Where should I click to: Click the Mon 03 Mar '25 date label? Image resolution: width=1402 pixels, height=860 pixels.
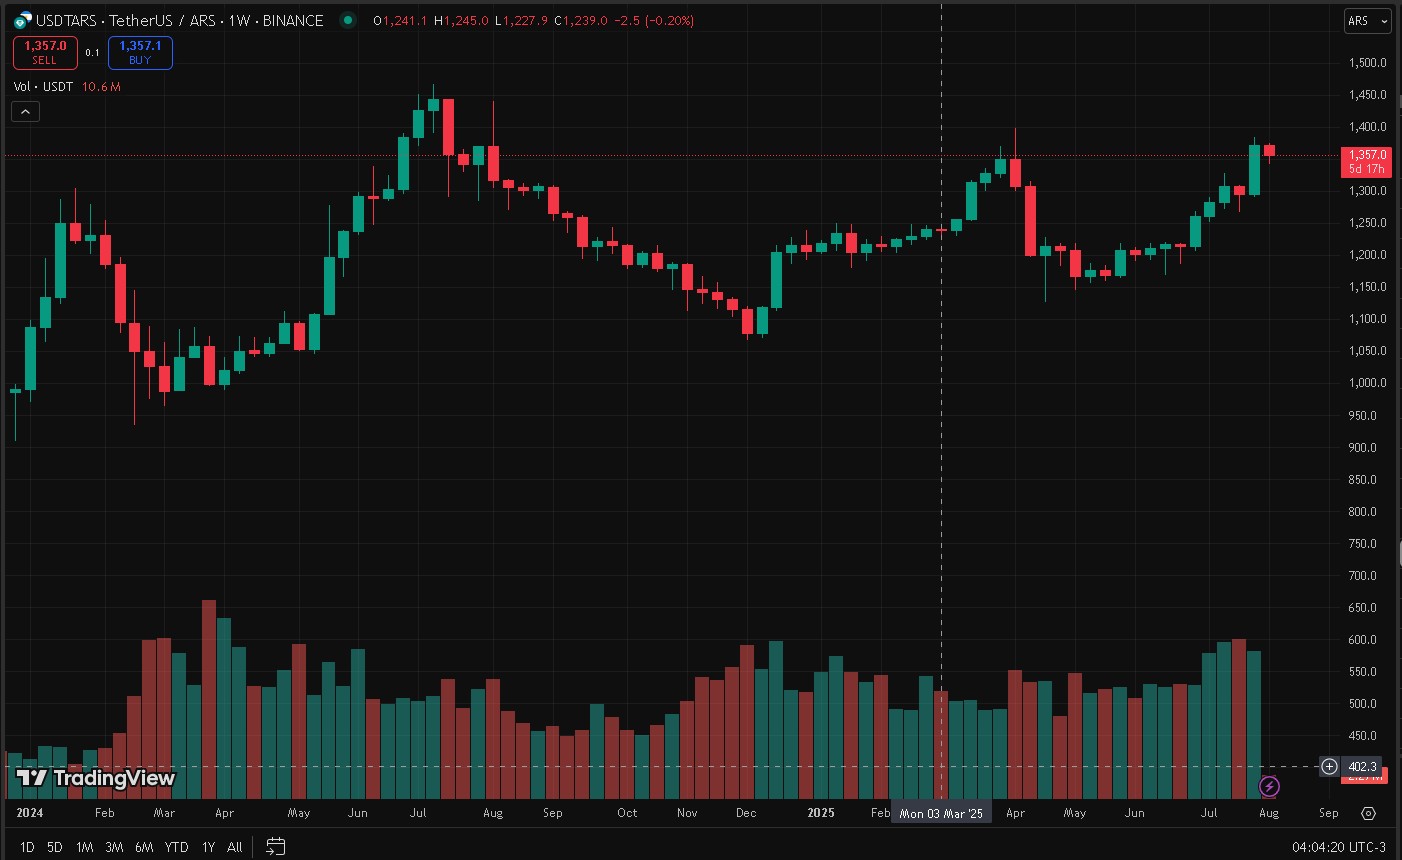(x=941, y=813)
